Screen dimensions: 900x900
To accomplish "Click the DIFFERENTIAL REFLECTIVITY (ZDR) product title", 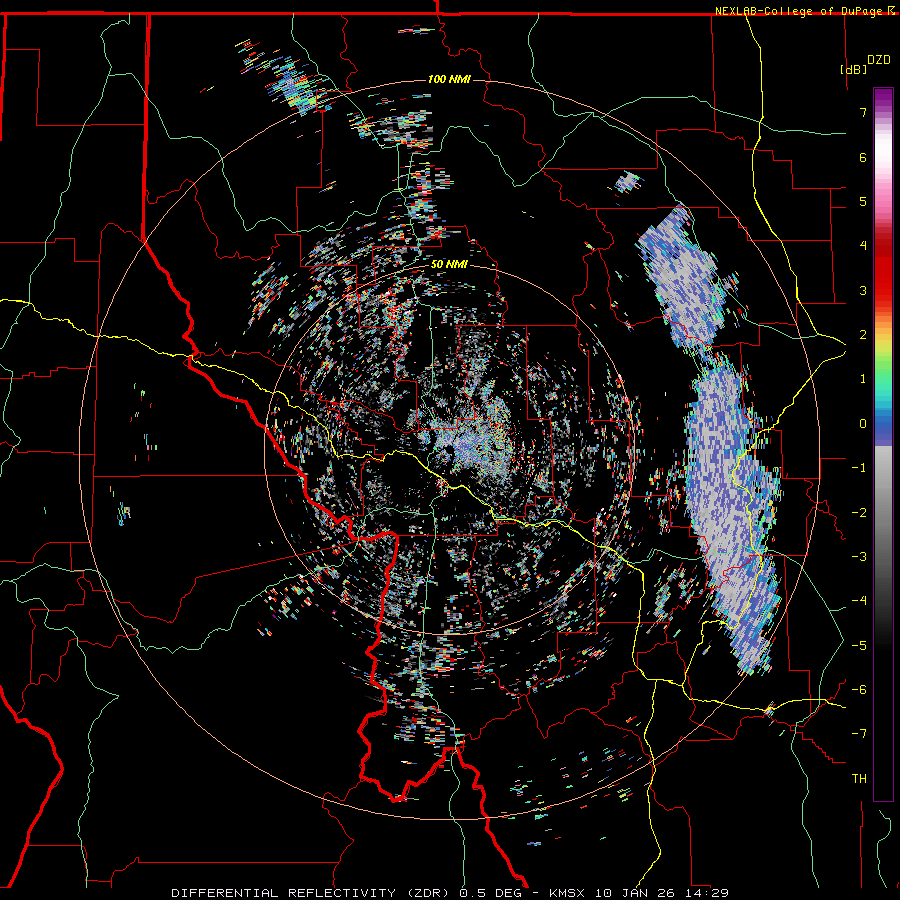I will click(x=312, y=893).
